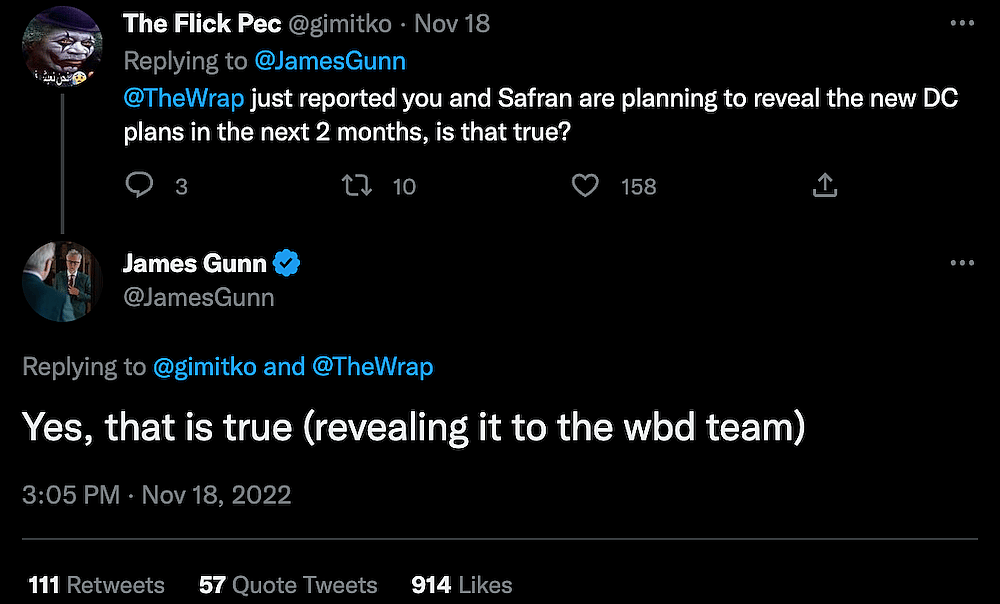Click @TheWrap in James Gunn's Replying to line

pos(372,367)
